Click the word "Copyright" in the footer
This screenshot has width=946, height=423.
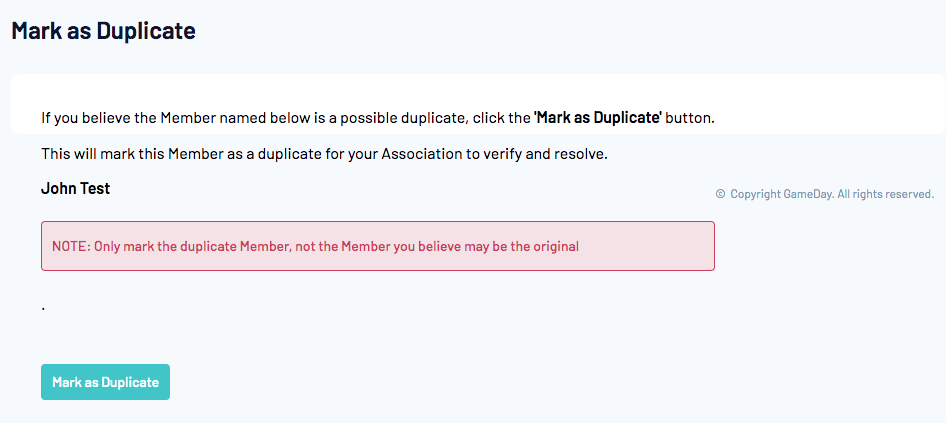755,194
